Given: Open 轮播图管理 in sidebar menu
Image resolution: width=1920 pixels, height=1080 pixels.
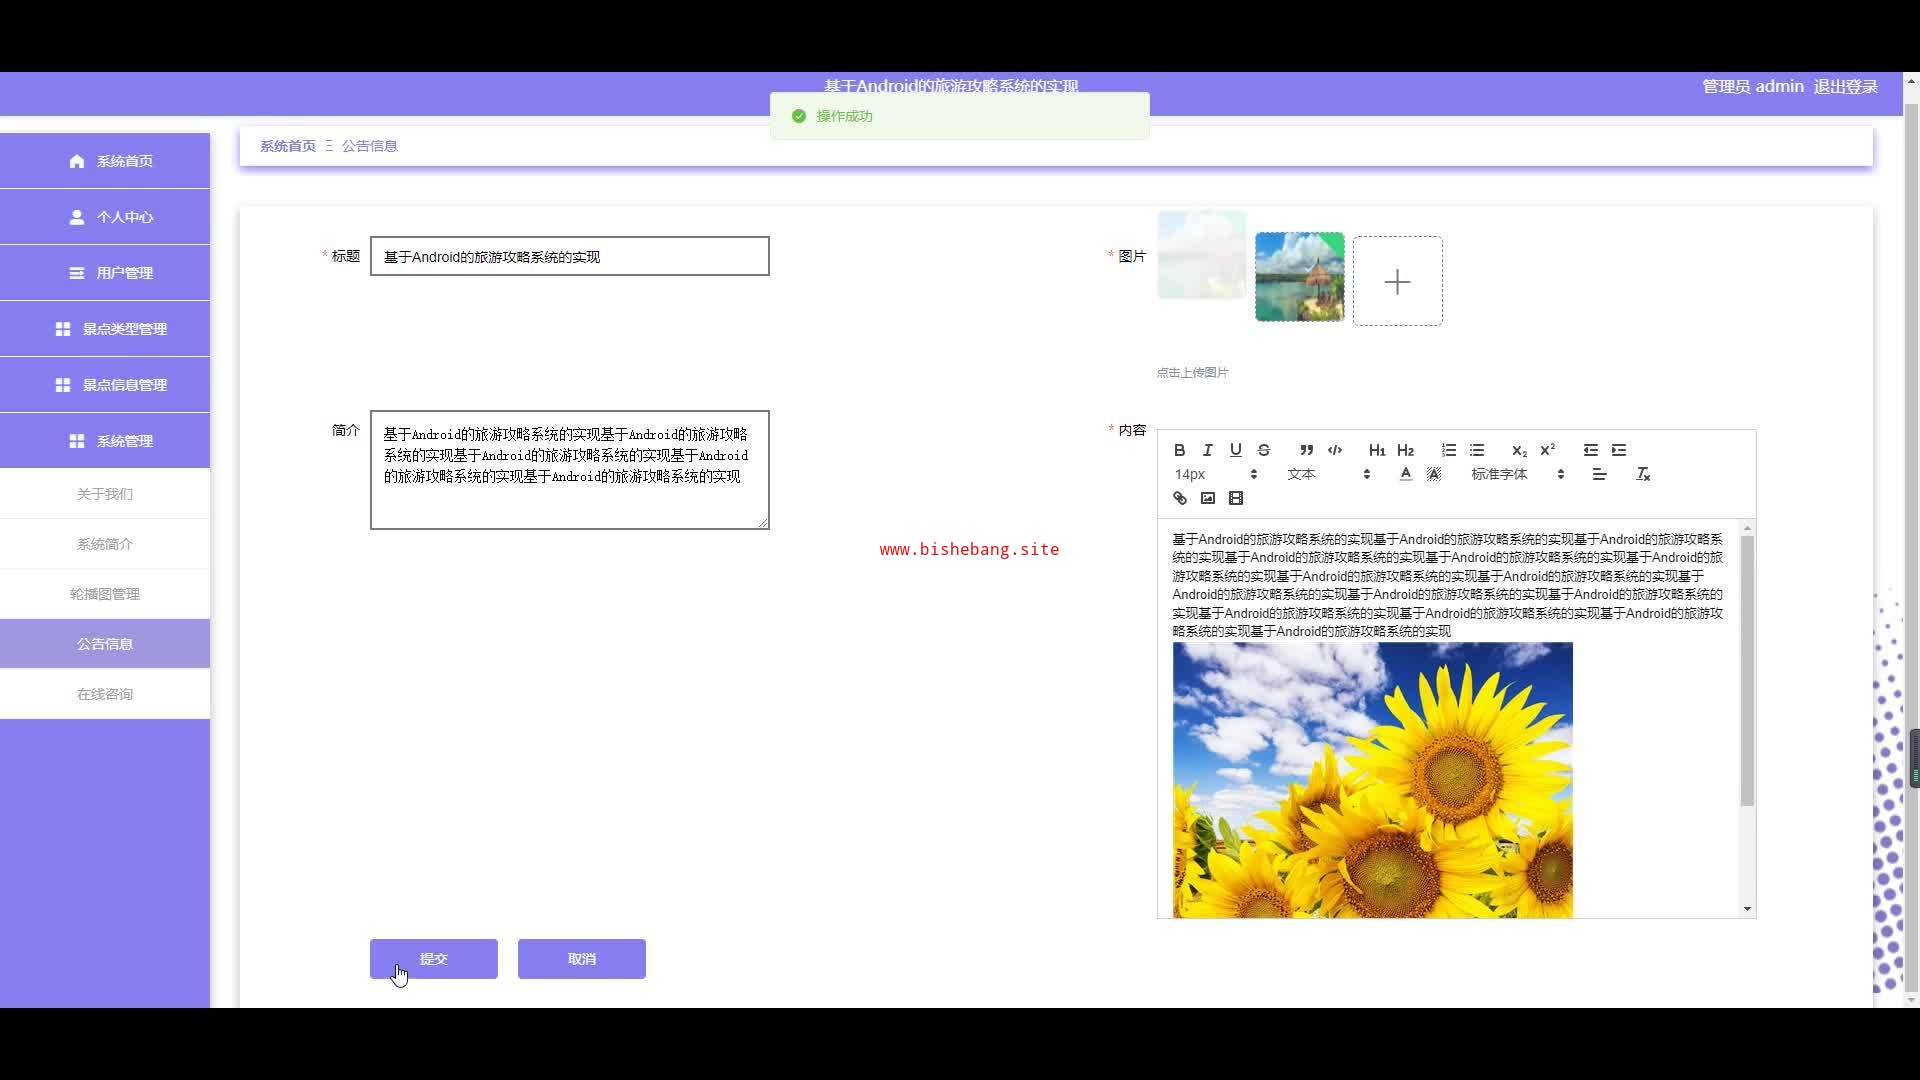Looking at the screenshot, I should [x=105, y=594].
